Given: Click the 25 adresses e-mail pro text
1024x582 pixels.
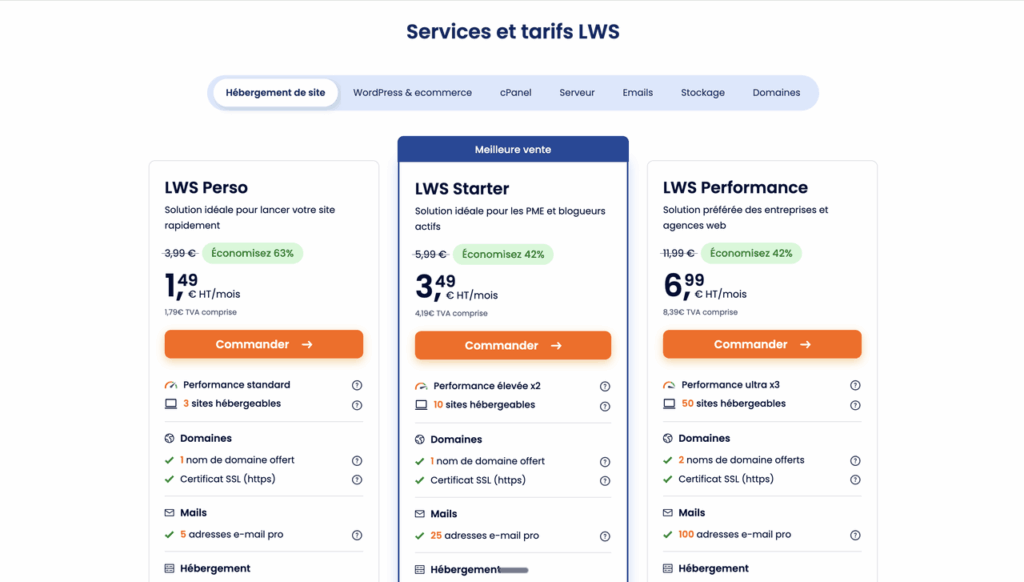Looking at the screenshot, I should click(485, 536).
